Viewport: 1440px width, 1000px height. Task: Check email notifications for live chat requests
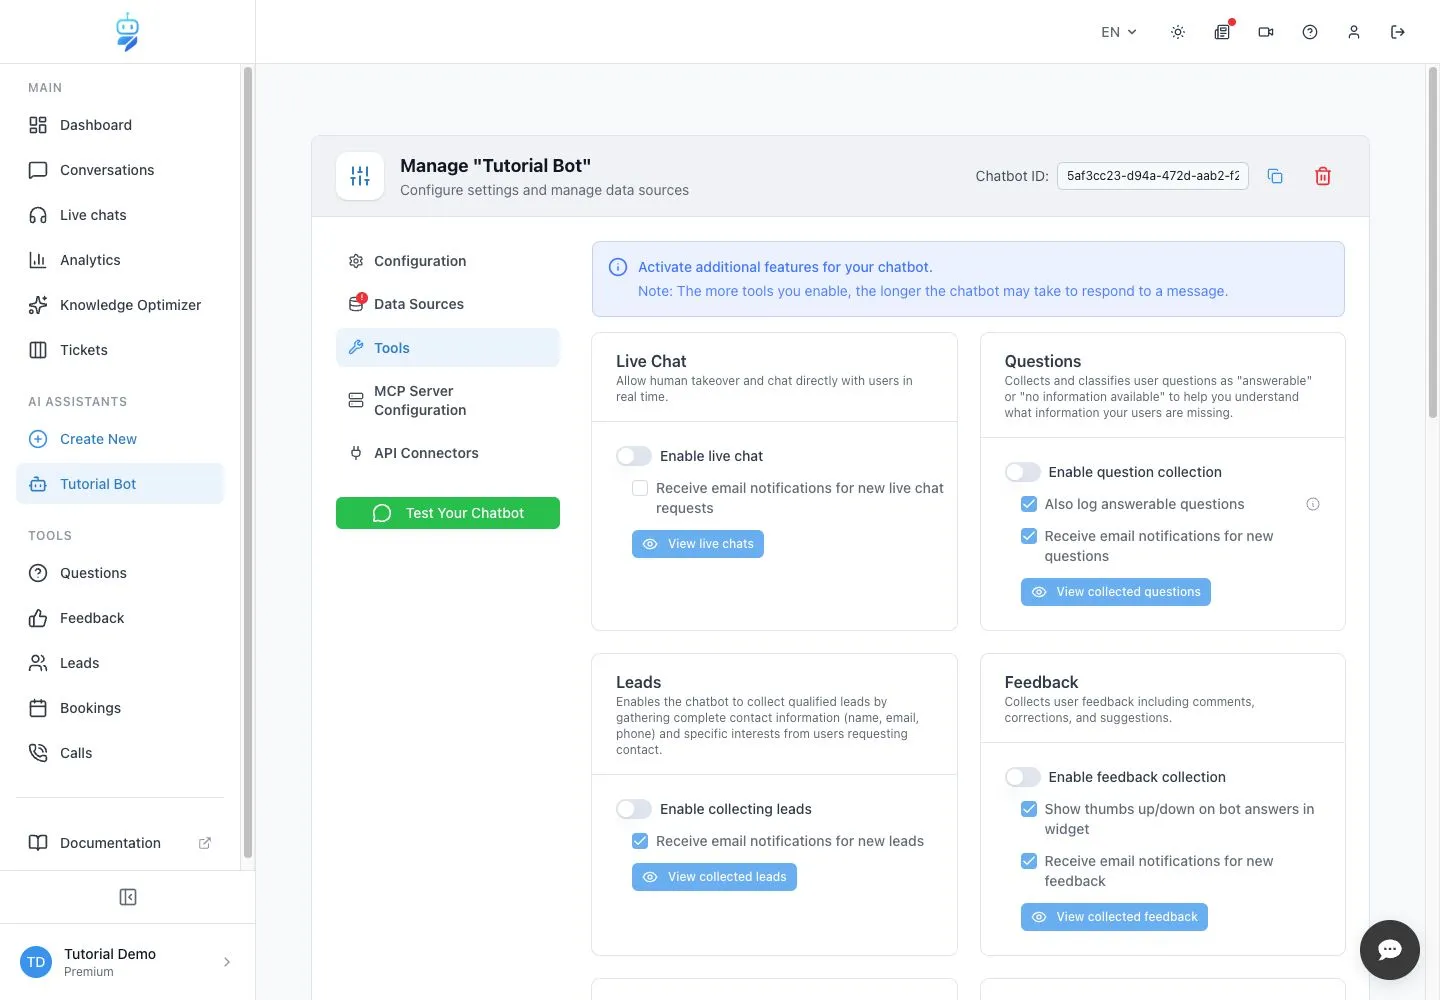click(640, 488)
